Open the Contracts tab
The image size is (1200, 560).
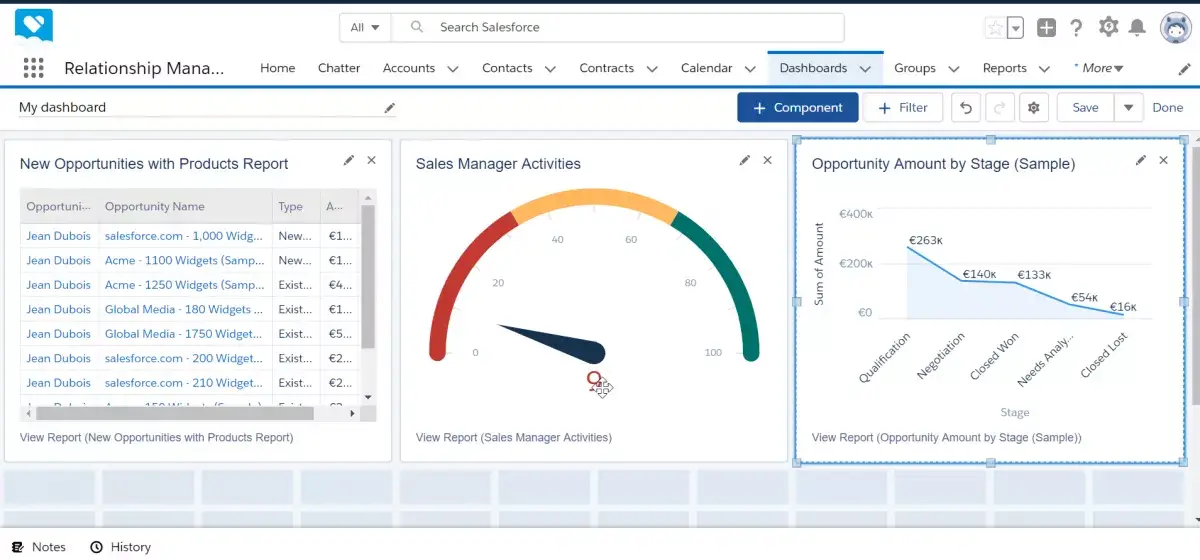[607, 68]
